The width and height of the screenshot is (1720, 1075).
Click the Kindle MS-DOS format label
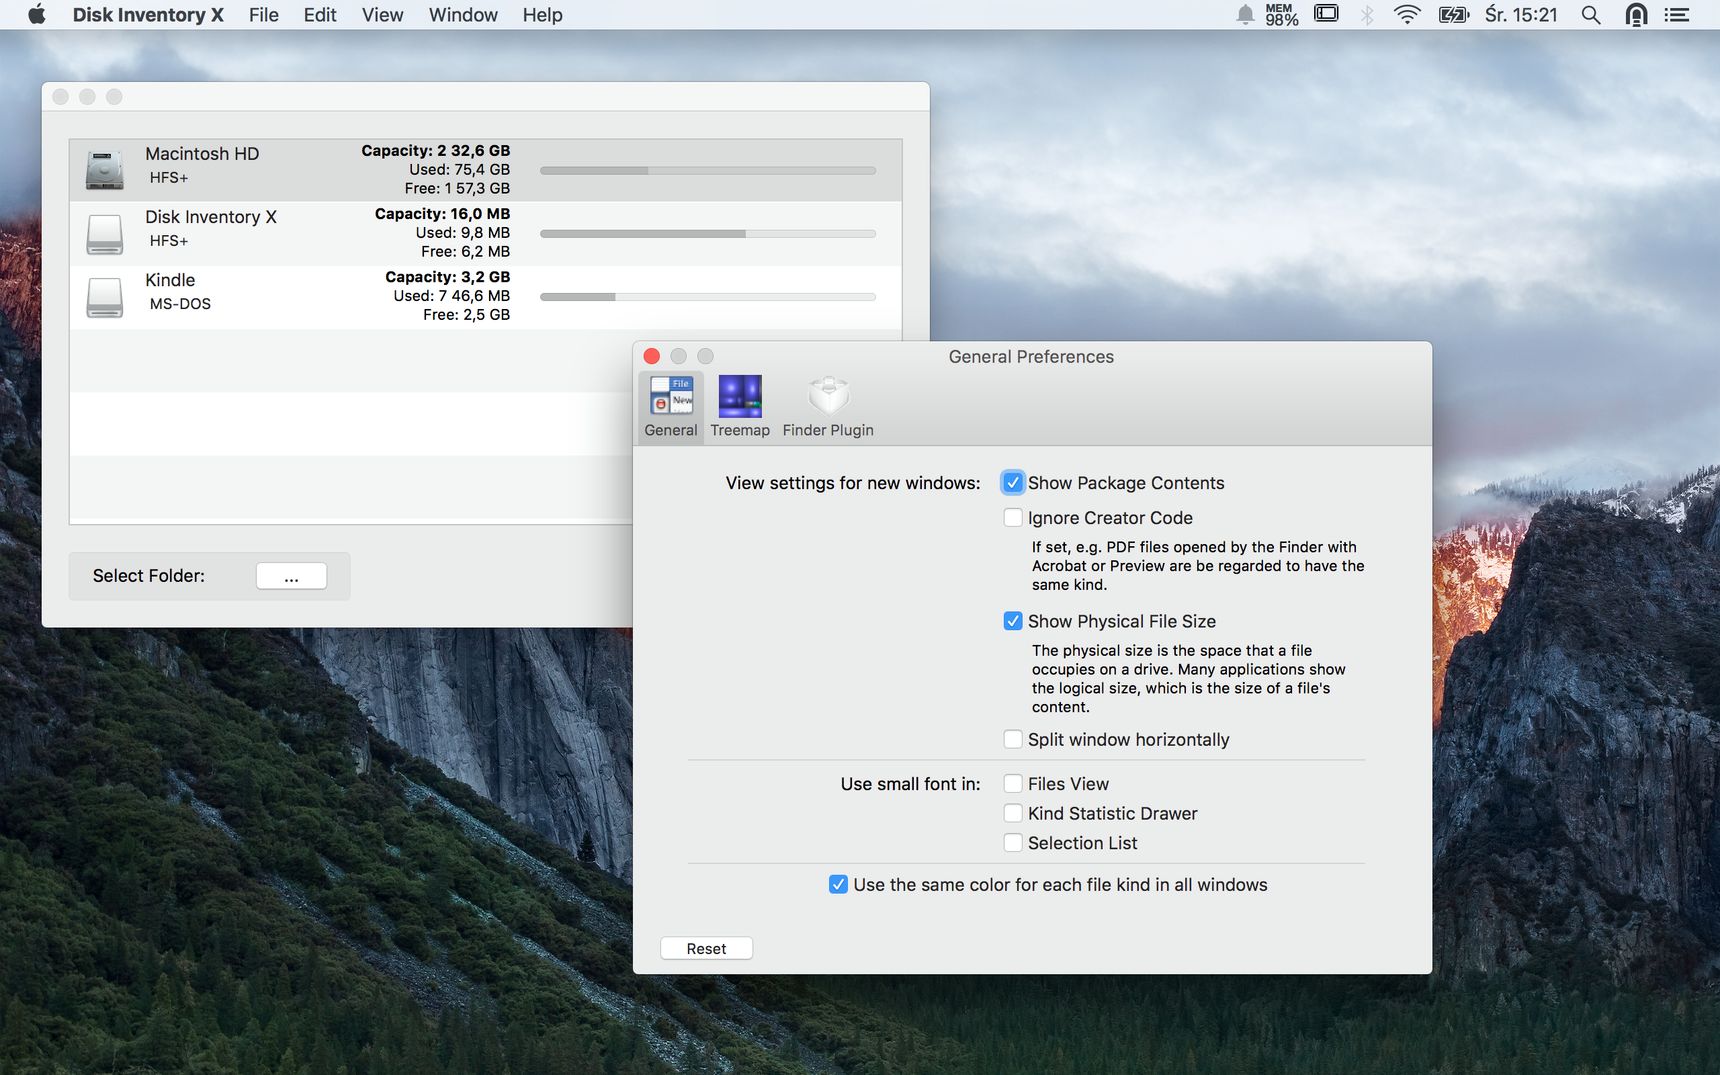click(x=180, y=303)
